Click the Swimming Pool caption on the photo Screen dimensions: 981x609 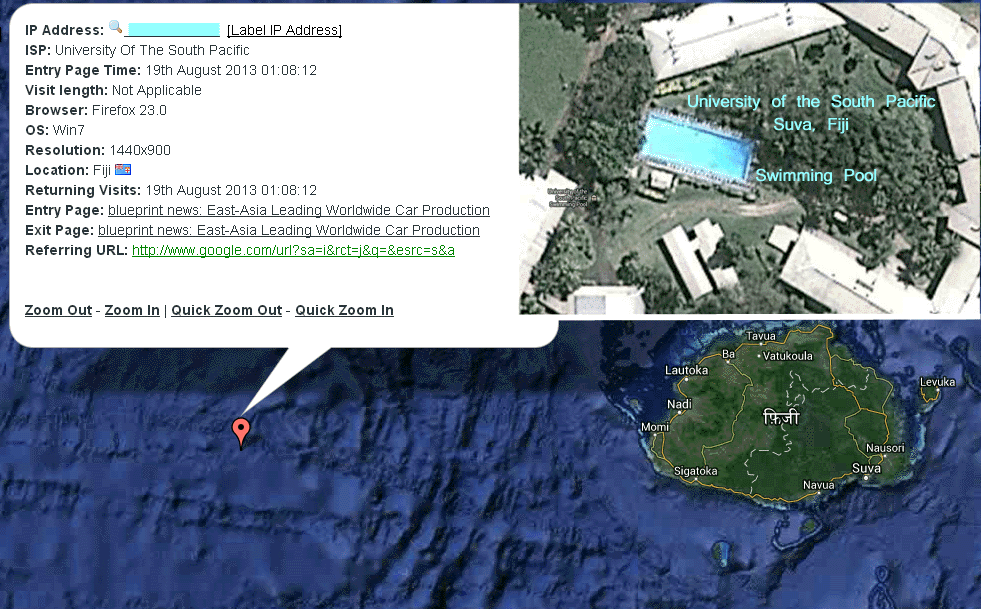(816, 176)
